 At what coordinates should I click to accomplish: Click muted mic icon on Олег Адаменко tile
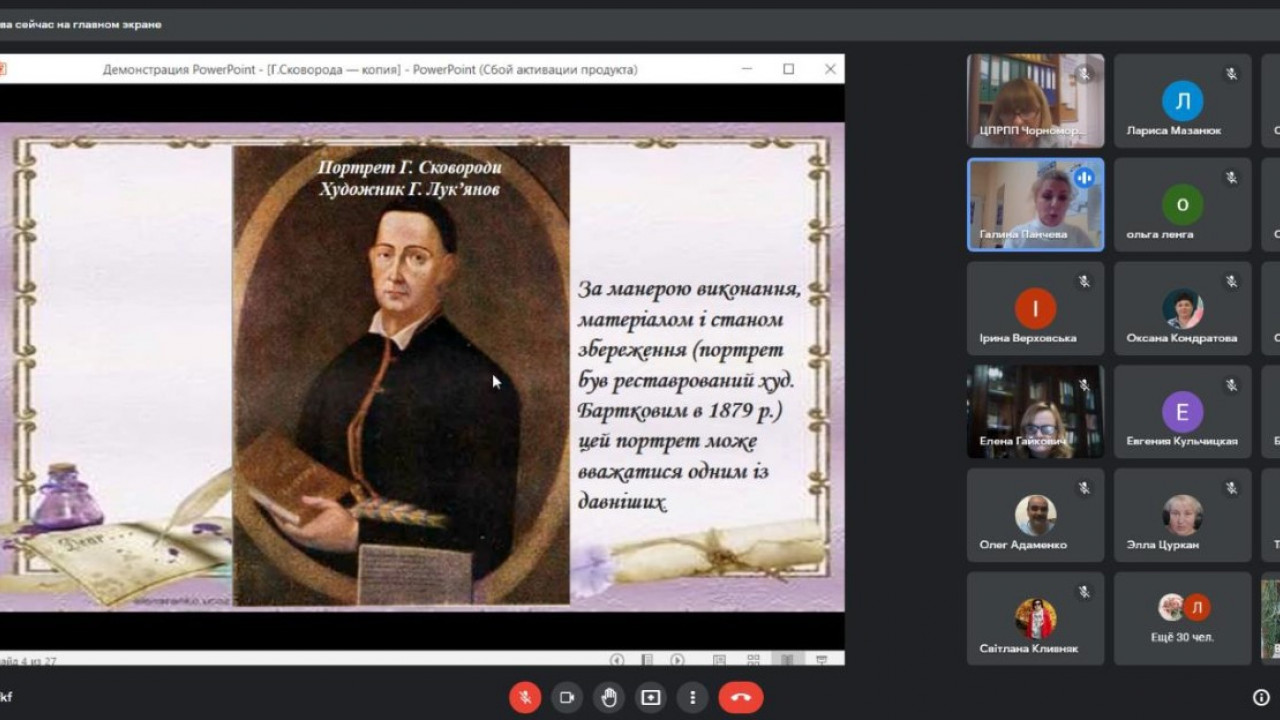1084,489
